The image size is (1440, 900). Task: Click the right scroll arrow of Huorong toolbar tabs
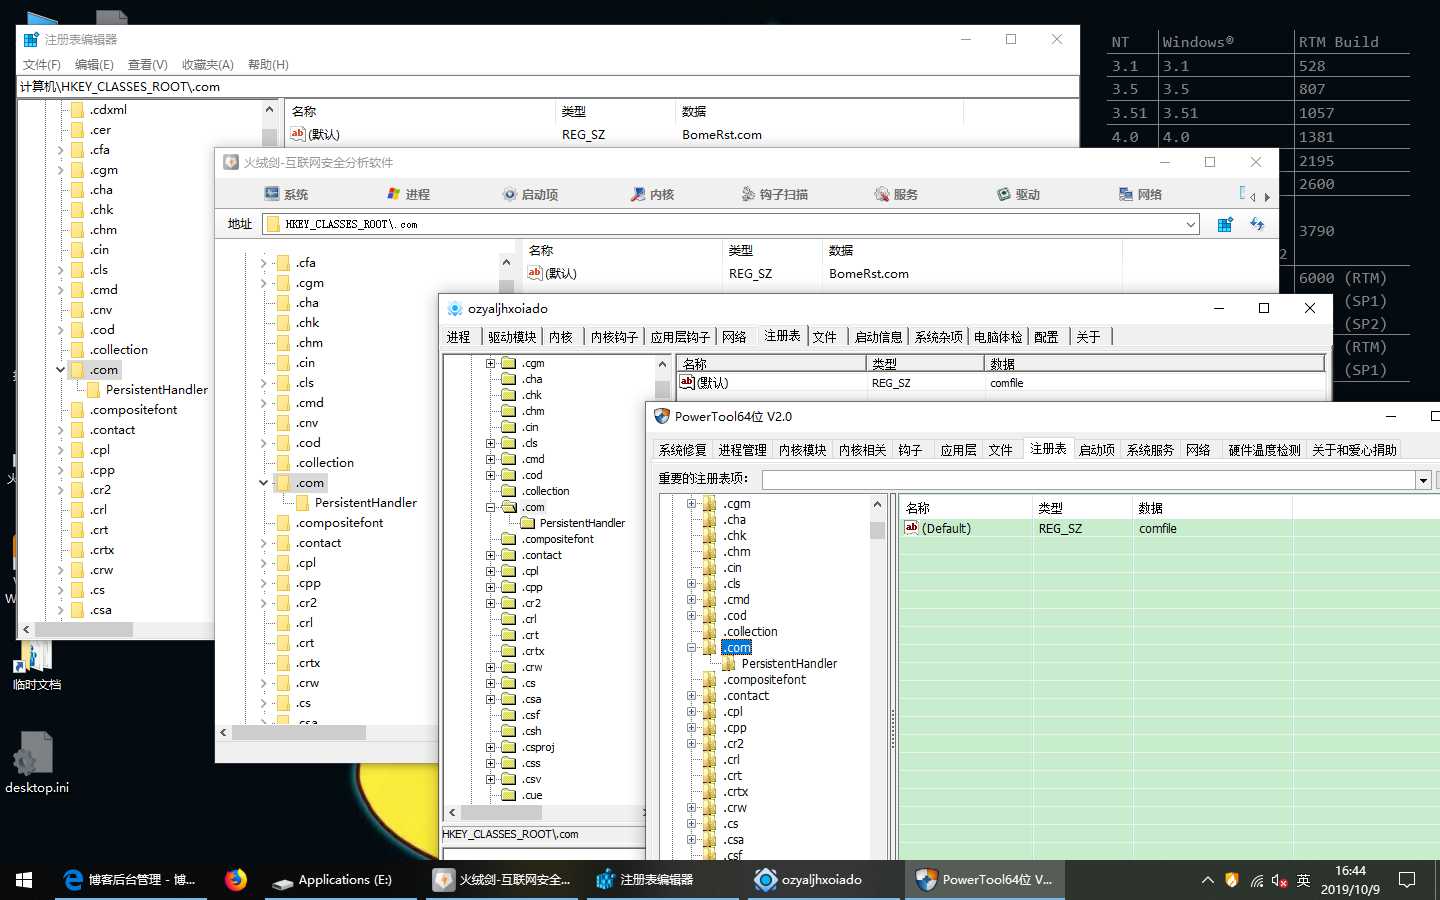(1267, 197)
